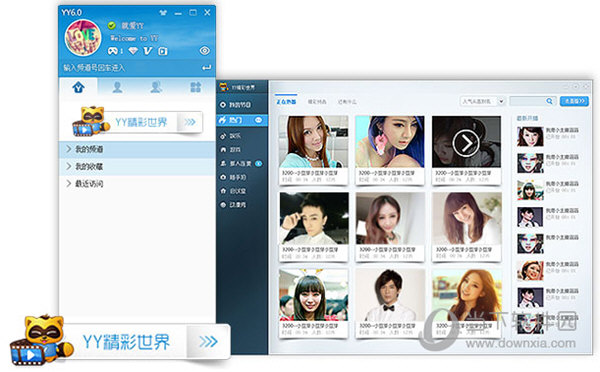Select the camera icon item in dark sidebar

242,177
